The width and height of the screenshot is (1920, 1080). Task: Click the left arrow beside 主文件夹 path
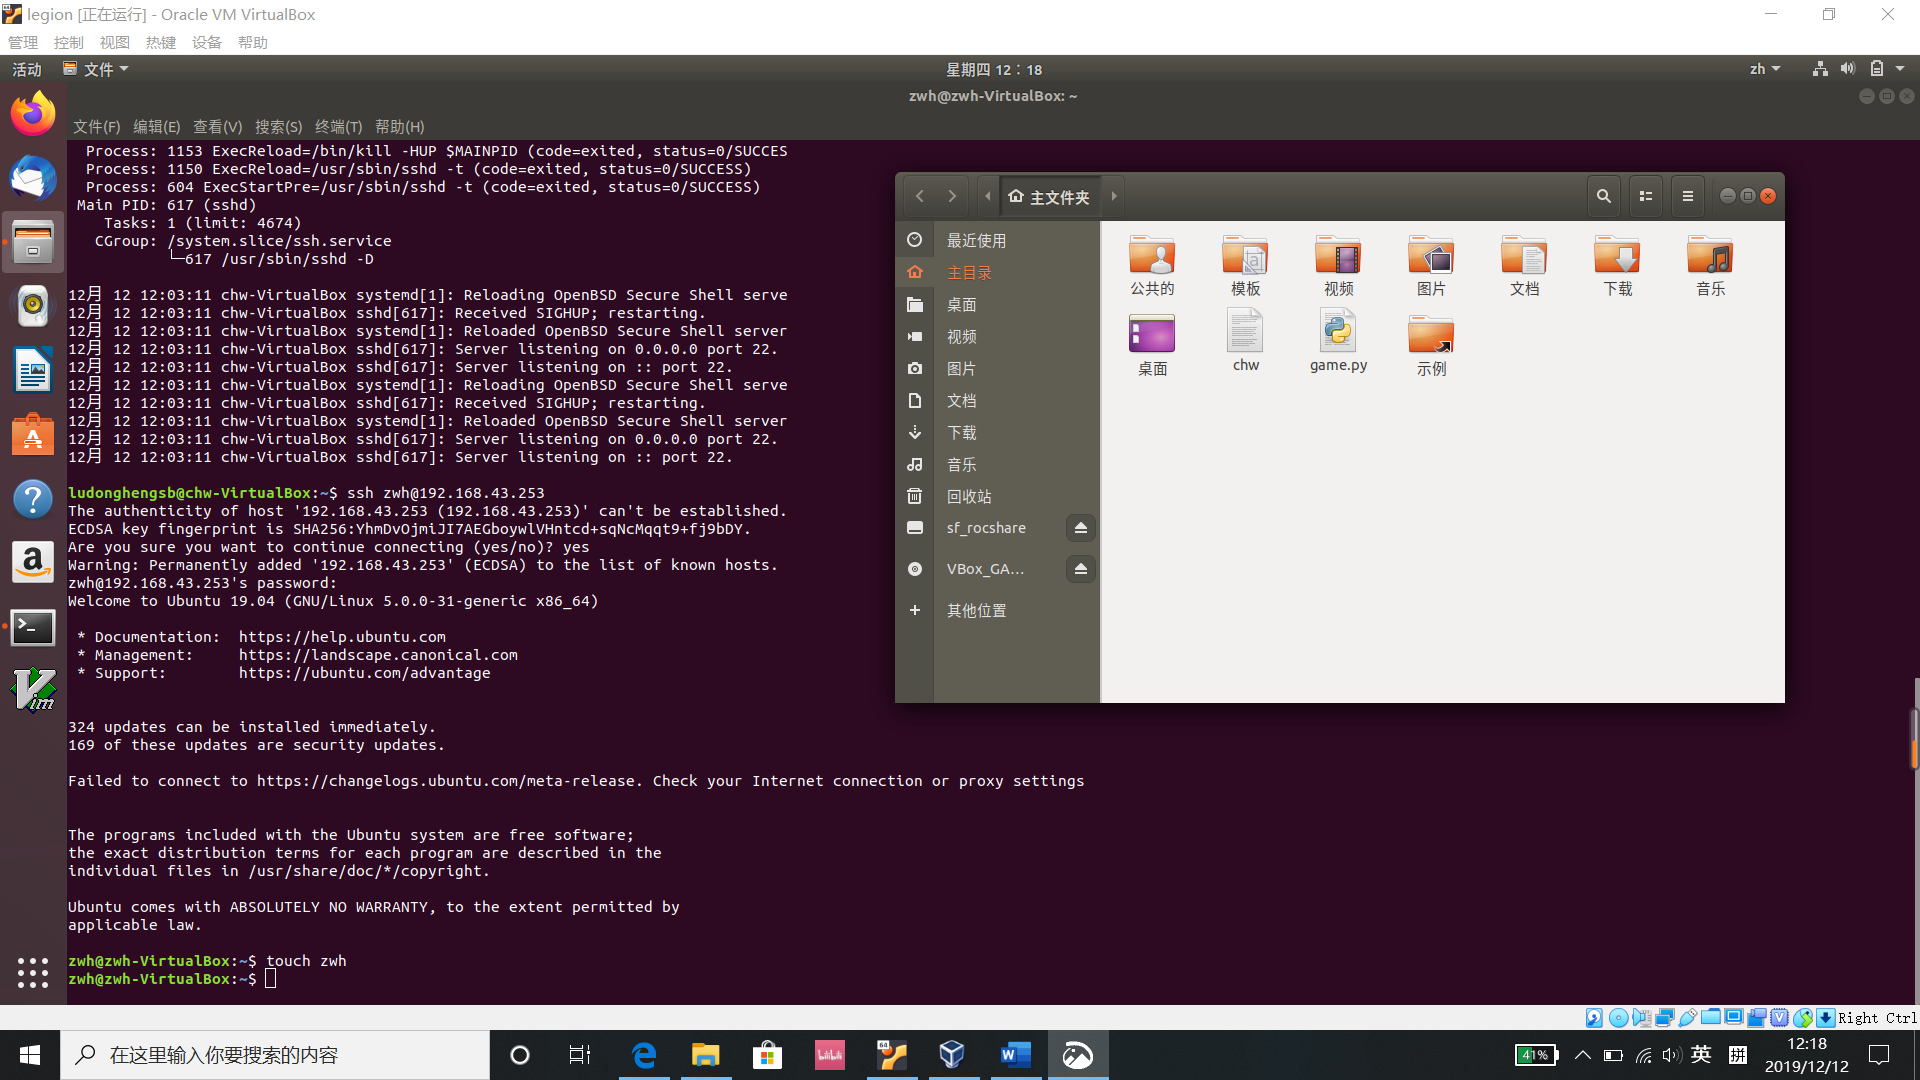987,196
